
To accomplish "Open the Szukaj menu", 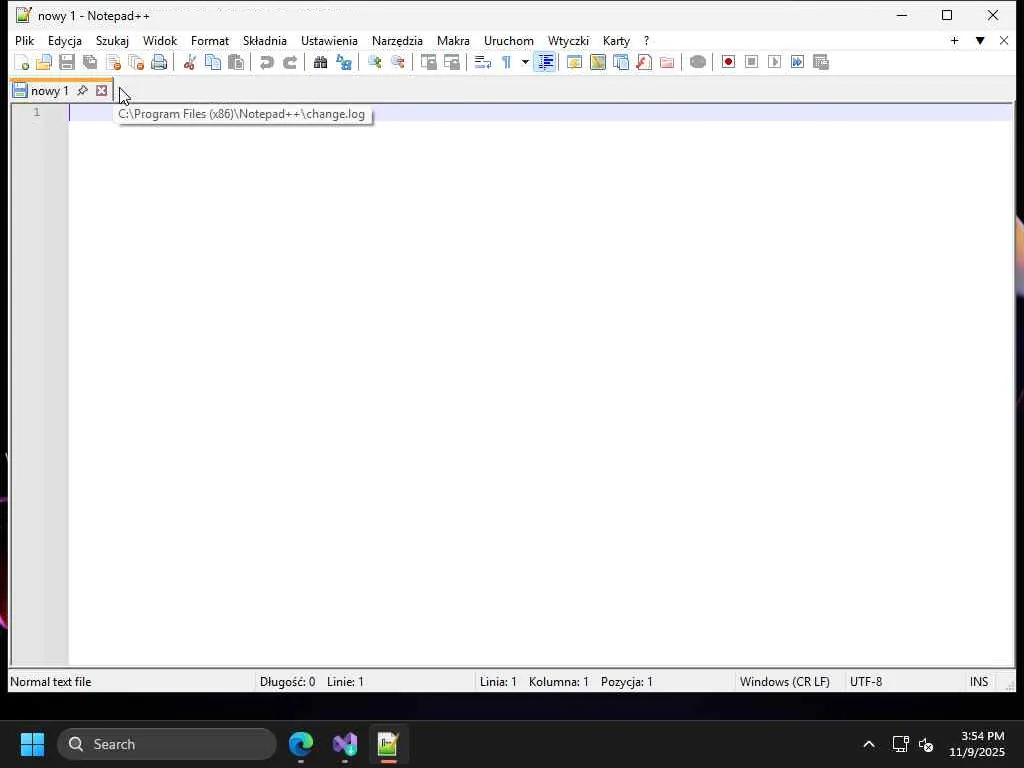I will [x=112, y=40].
